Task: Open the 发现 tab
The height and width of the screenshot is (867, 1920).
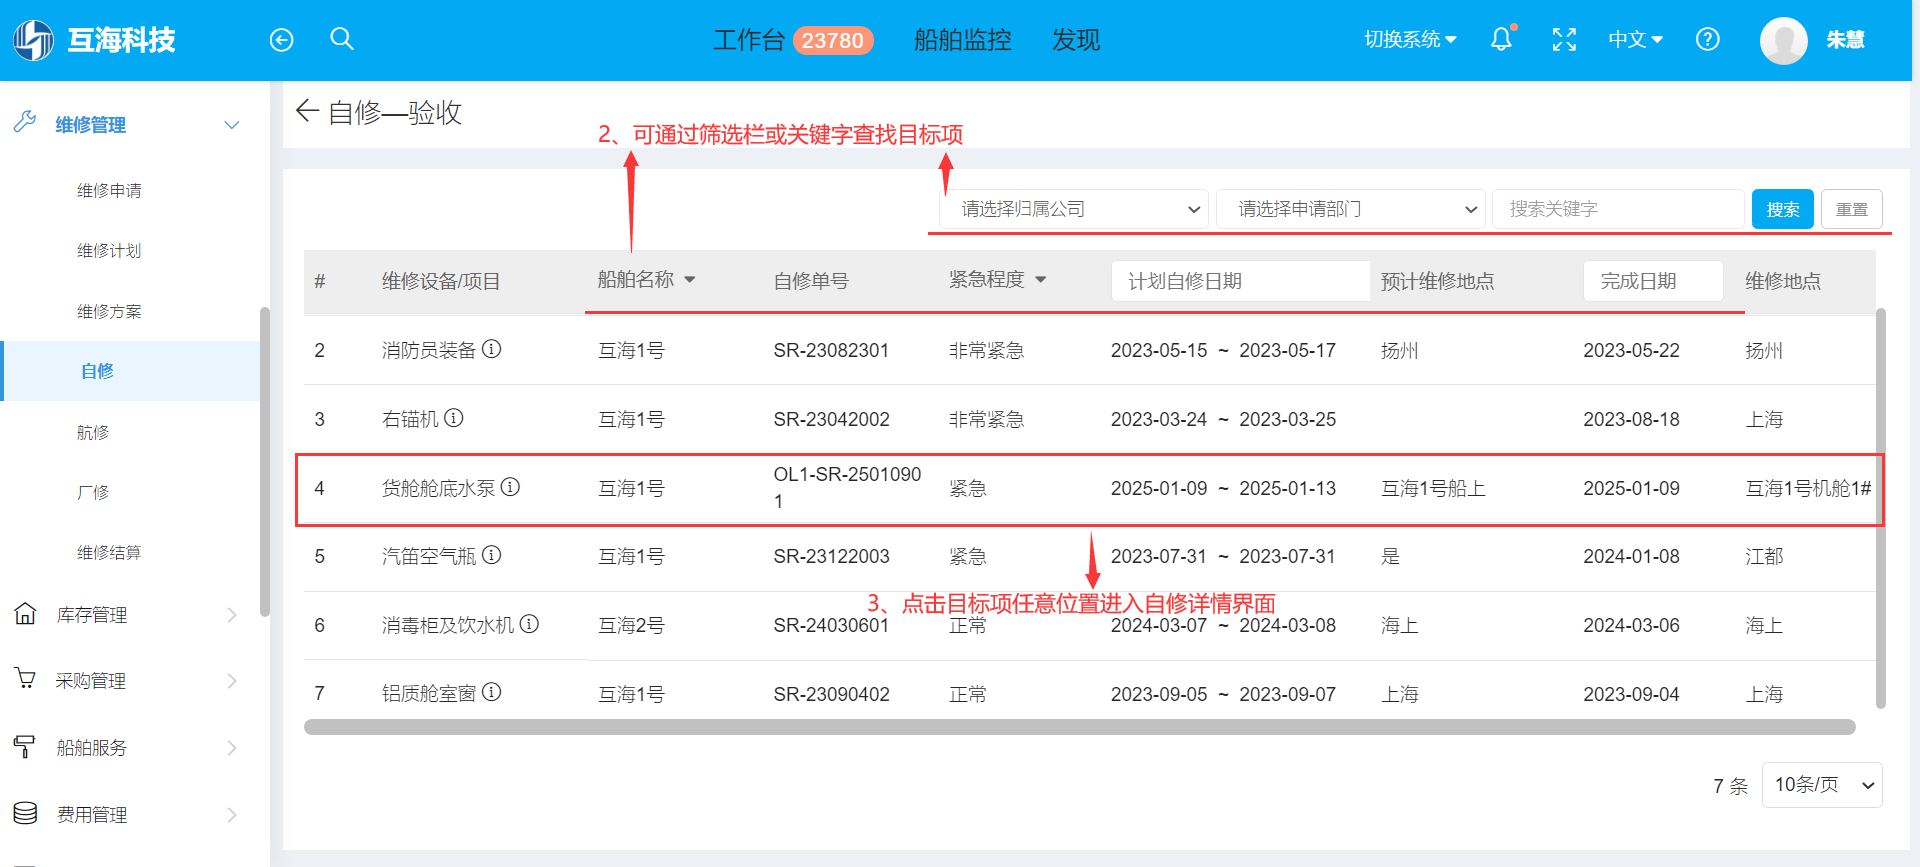Action: click(1076, 40)
